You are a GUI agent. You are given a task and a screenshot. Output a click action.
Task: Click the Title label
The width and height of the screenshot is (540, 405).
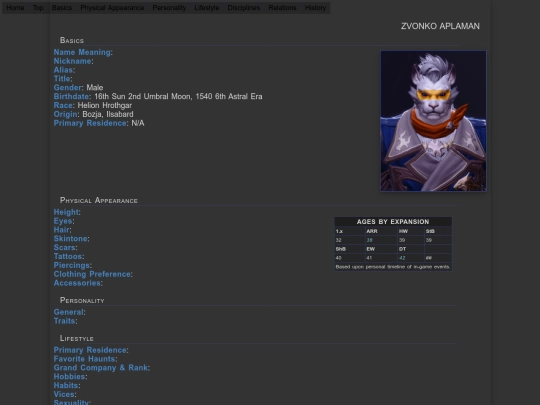(62, 79)
